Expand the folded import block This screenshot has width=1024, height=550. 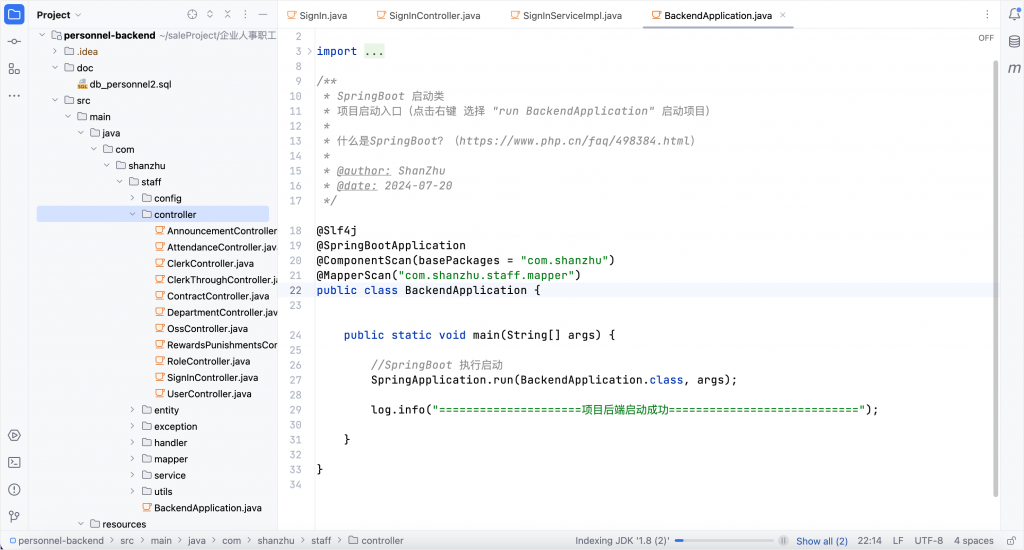pyautogui.click(x=374, y=51)
